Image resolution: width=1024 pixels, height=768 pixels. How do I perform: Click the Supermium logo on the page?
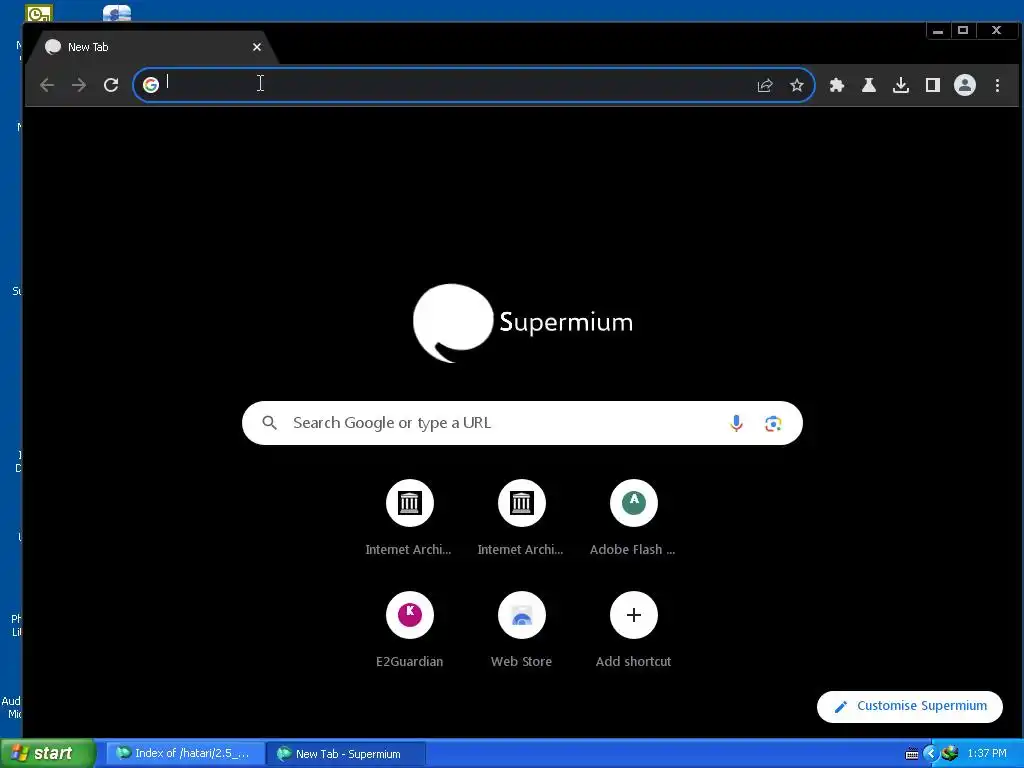tap(522, 323)
